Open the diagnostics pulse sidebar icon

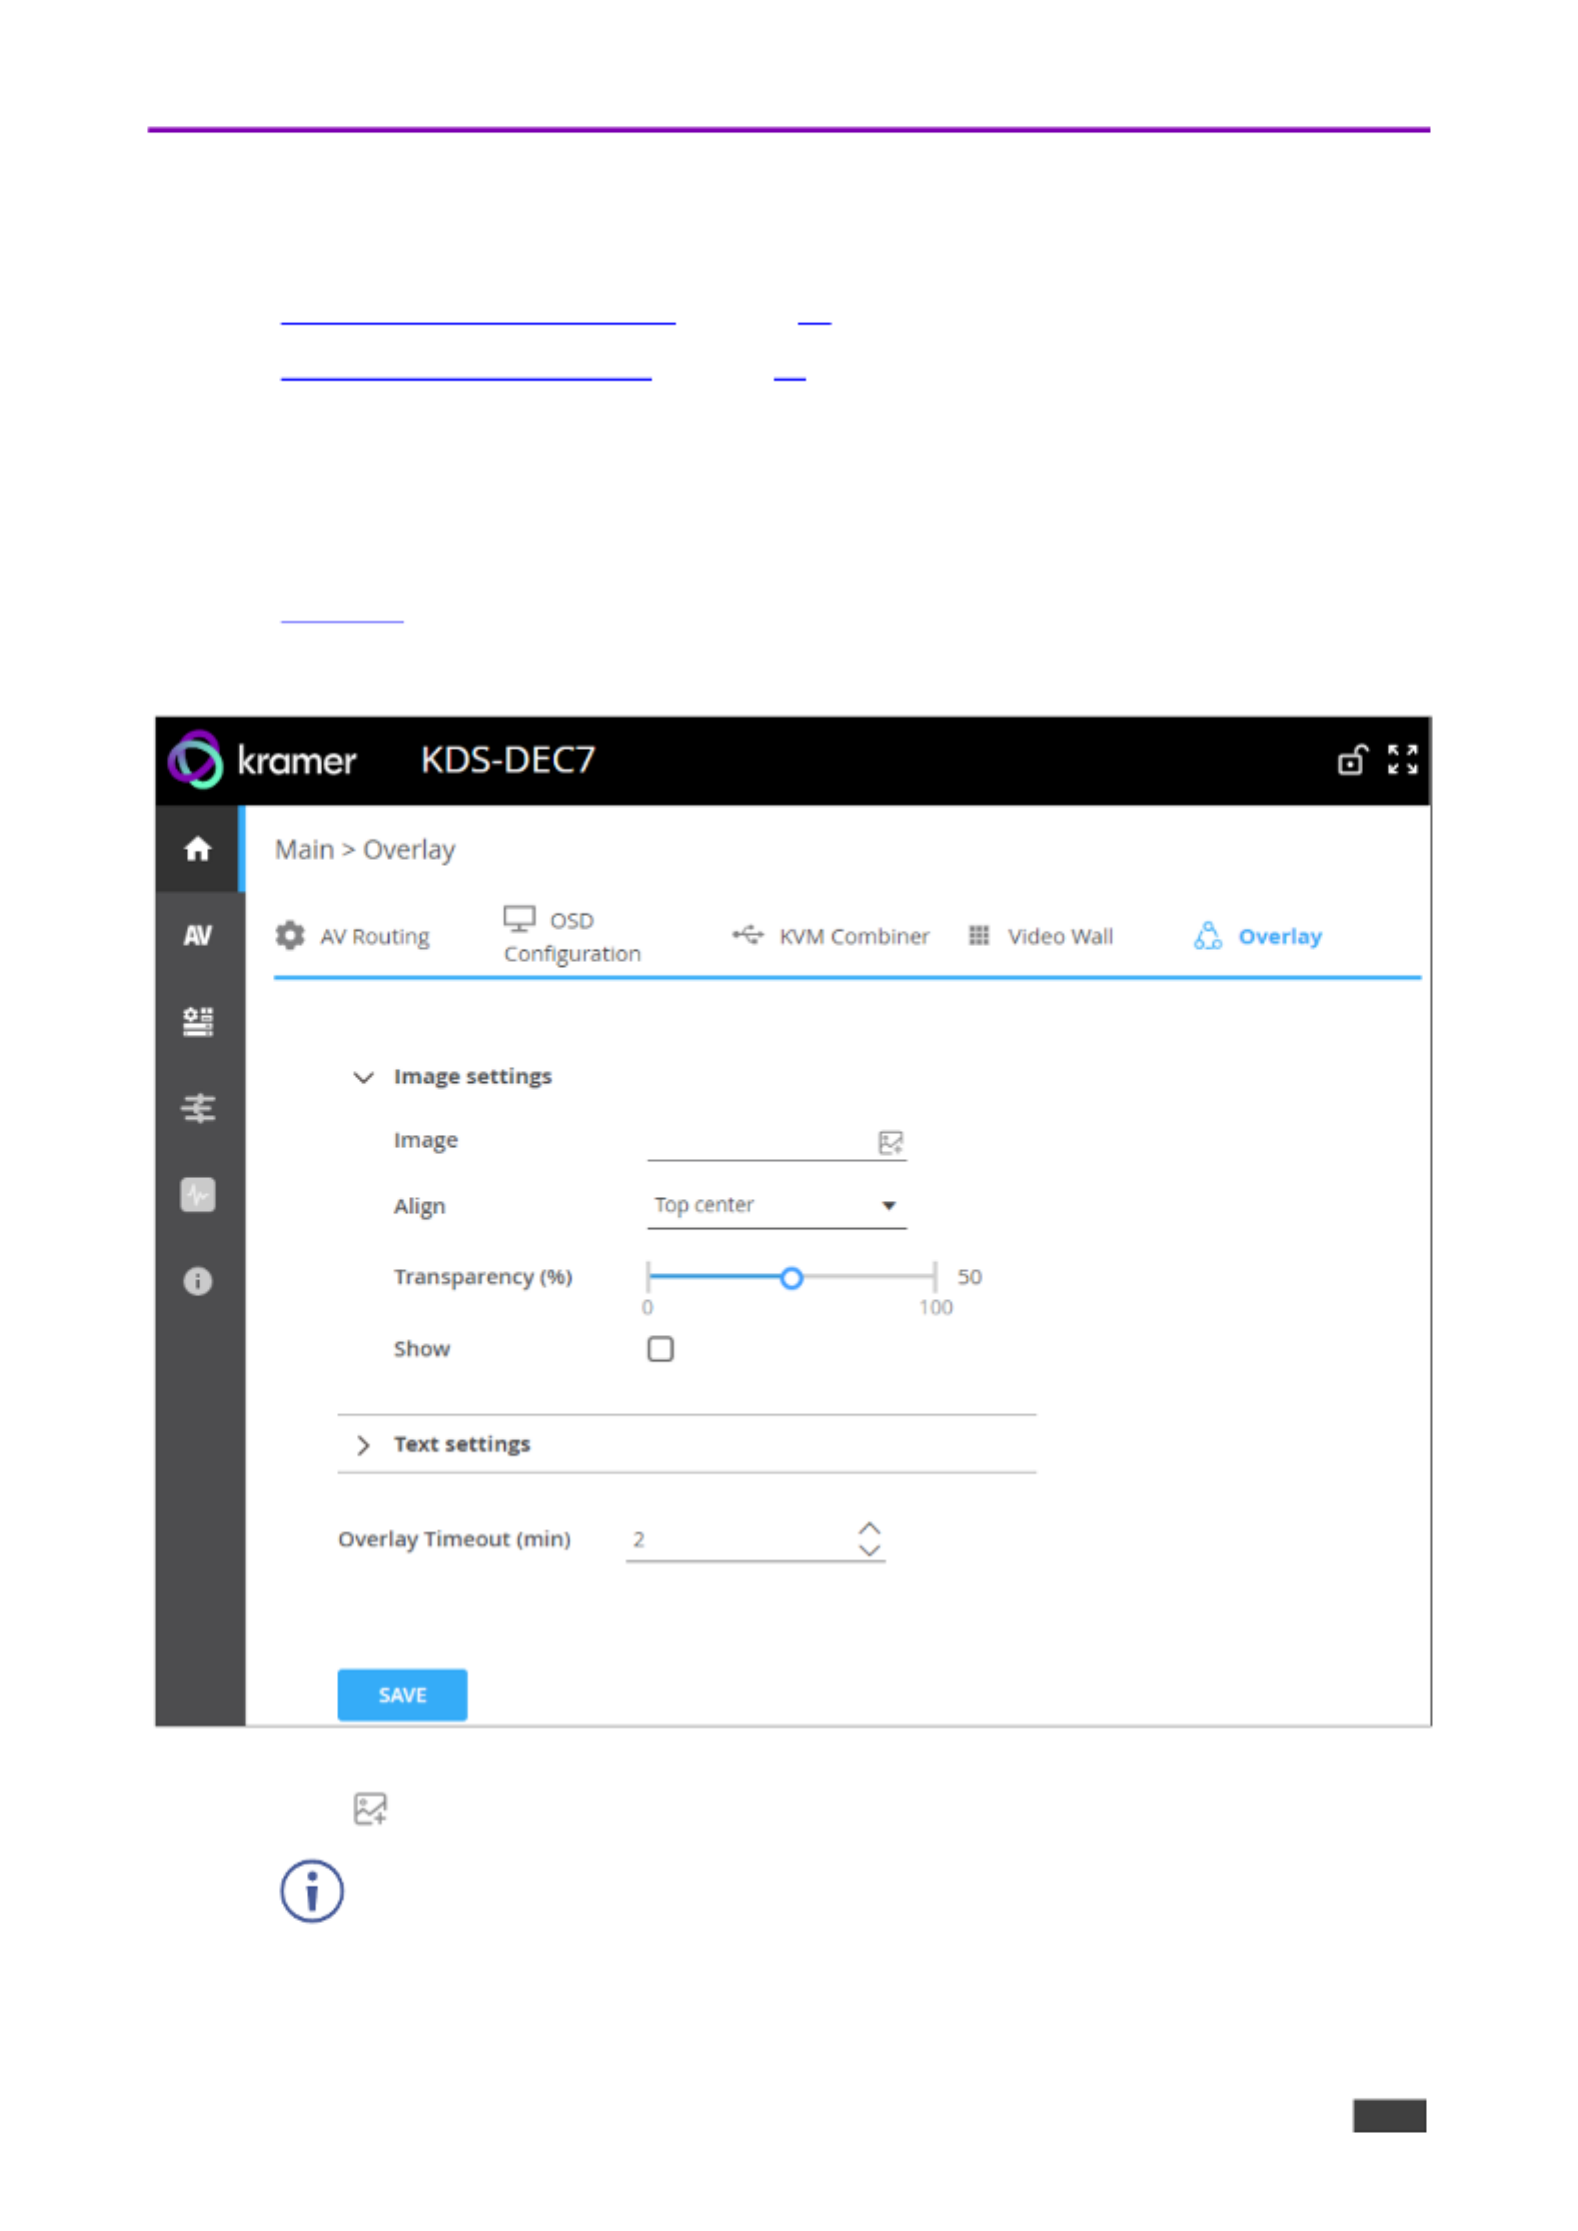198,1194
